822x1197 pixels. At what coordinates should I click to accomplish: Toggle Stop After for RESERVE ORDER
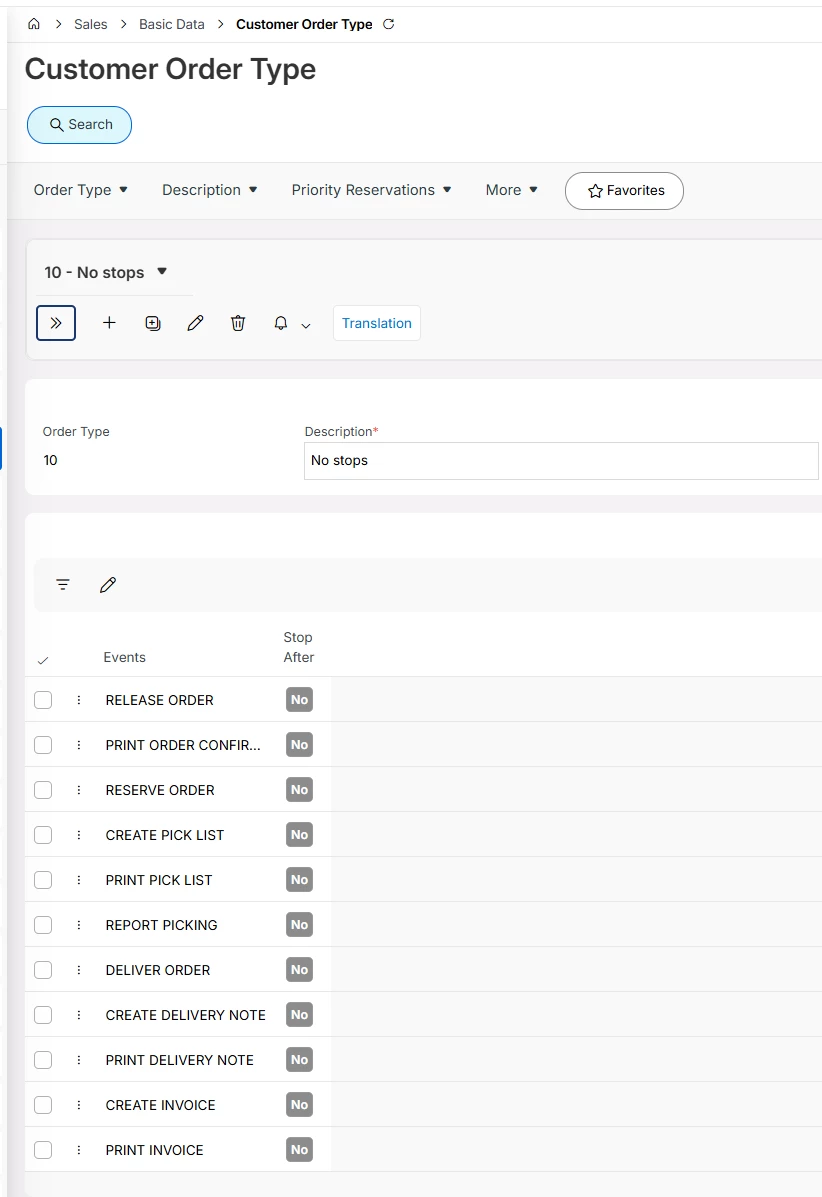pyautogui.click(x=299, y=790)
